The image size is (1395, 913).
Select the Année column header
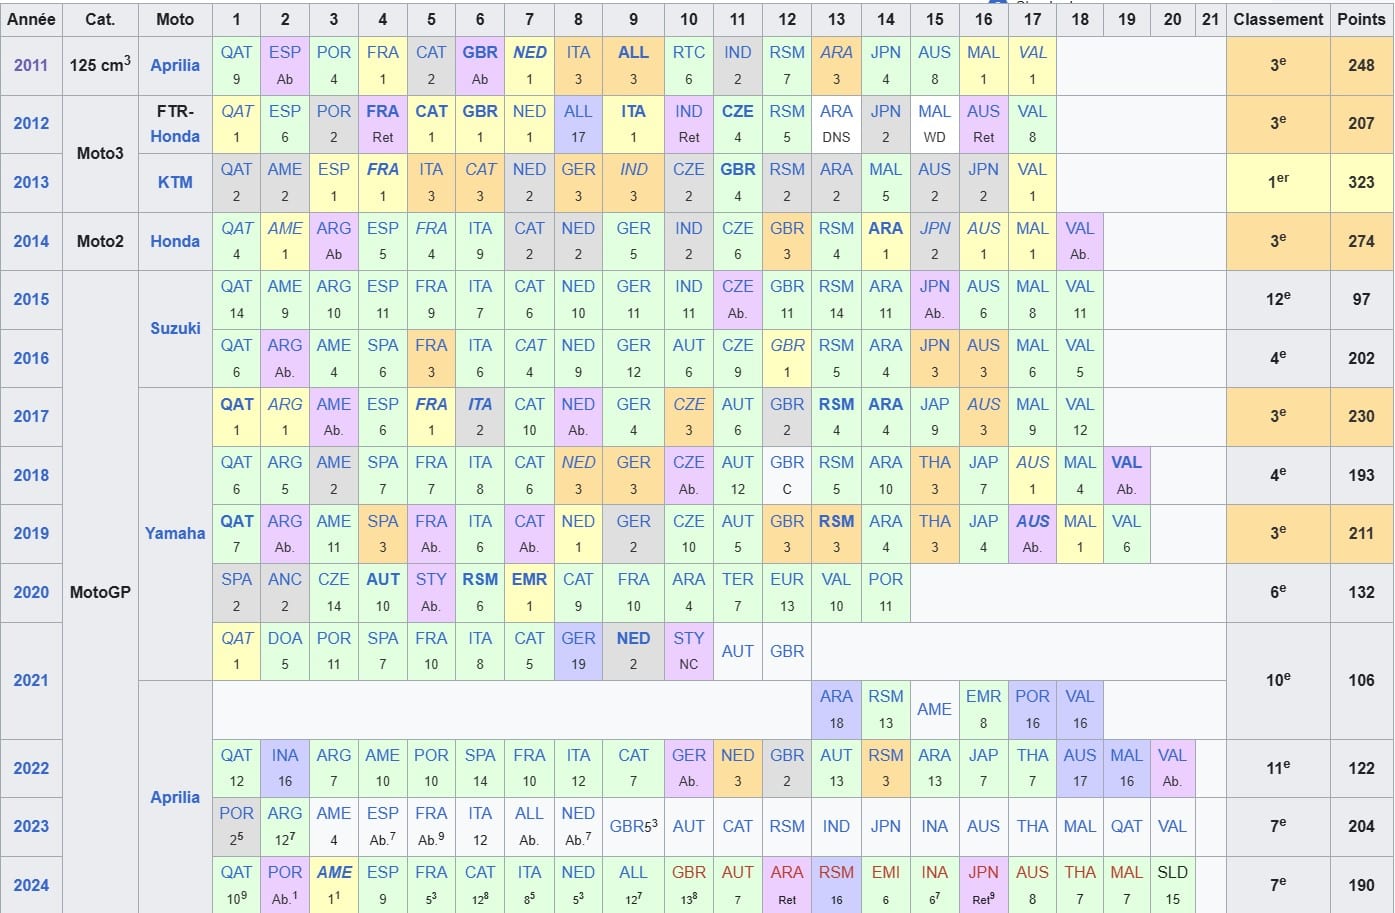(x=31, y=19)
